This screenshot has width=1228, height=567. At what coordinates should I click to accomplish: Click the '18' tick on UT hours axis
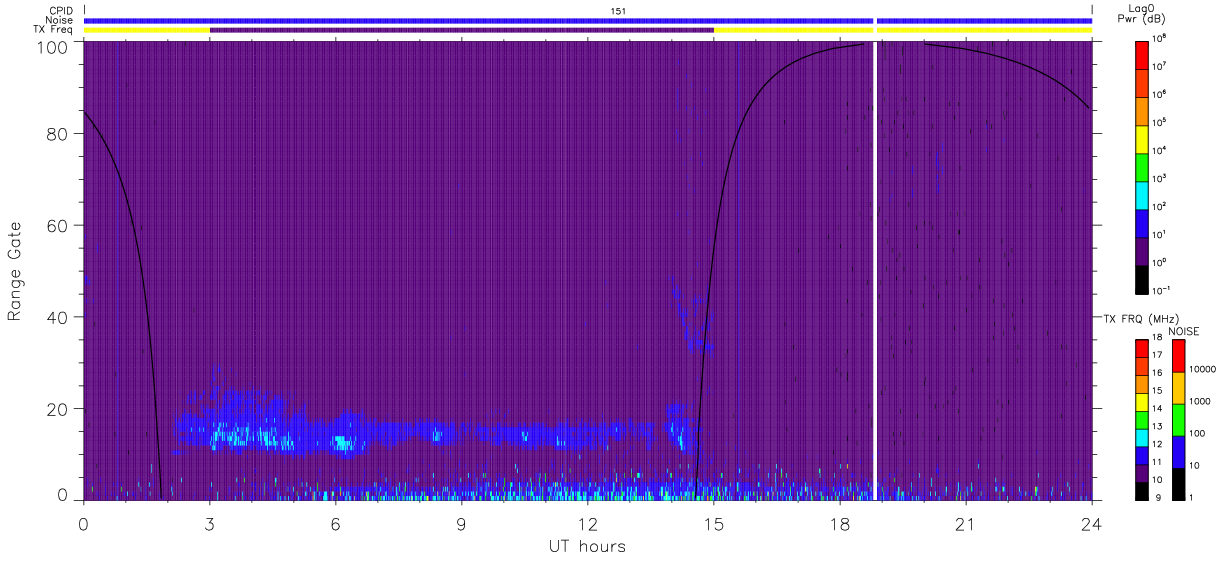tap(840, 523)
